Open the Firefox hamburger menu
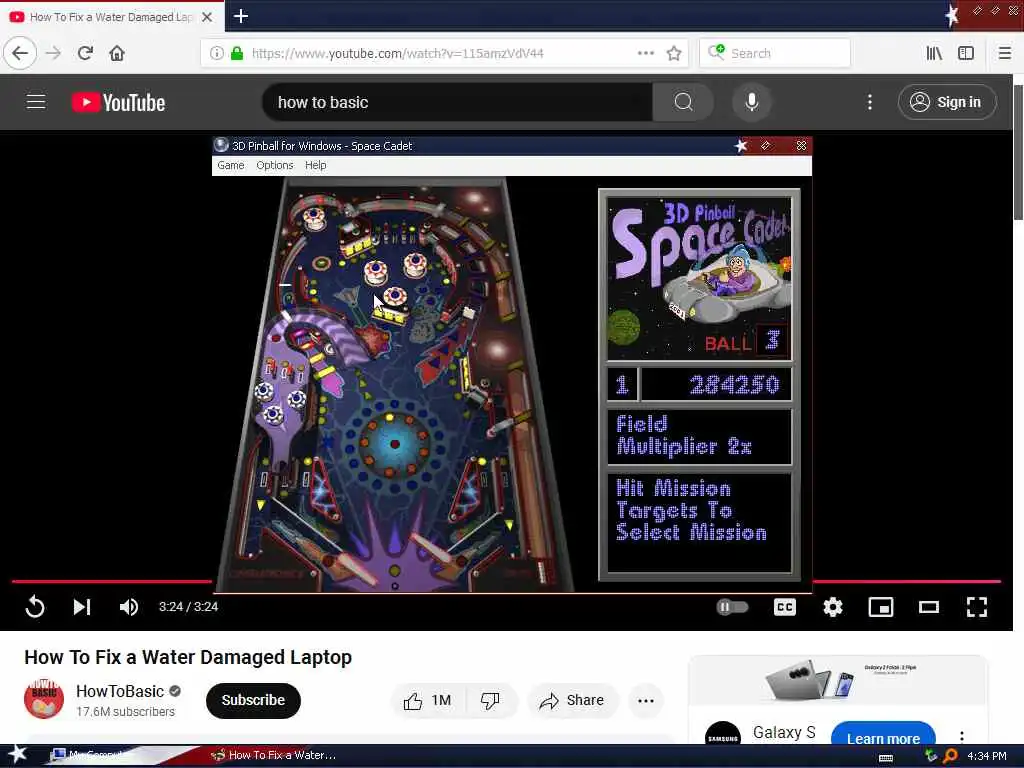Viewport: 1024px width, 768px height. click(x=1004, y=53)
